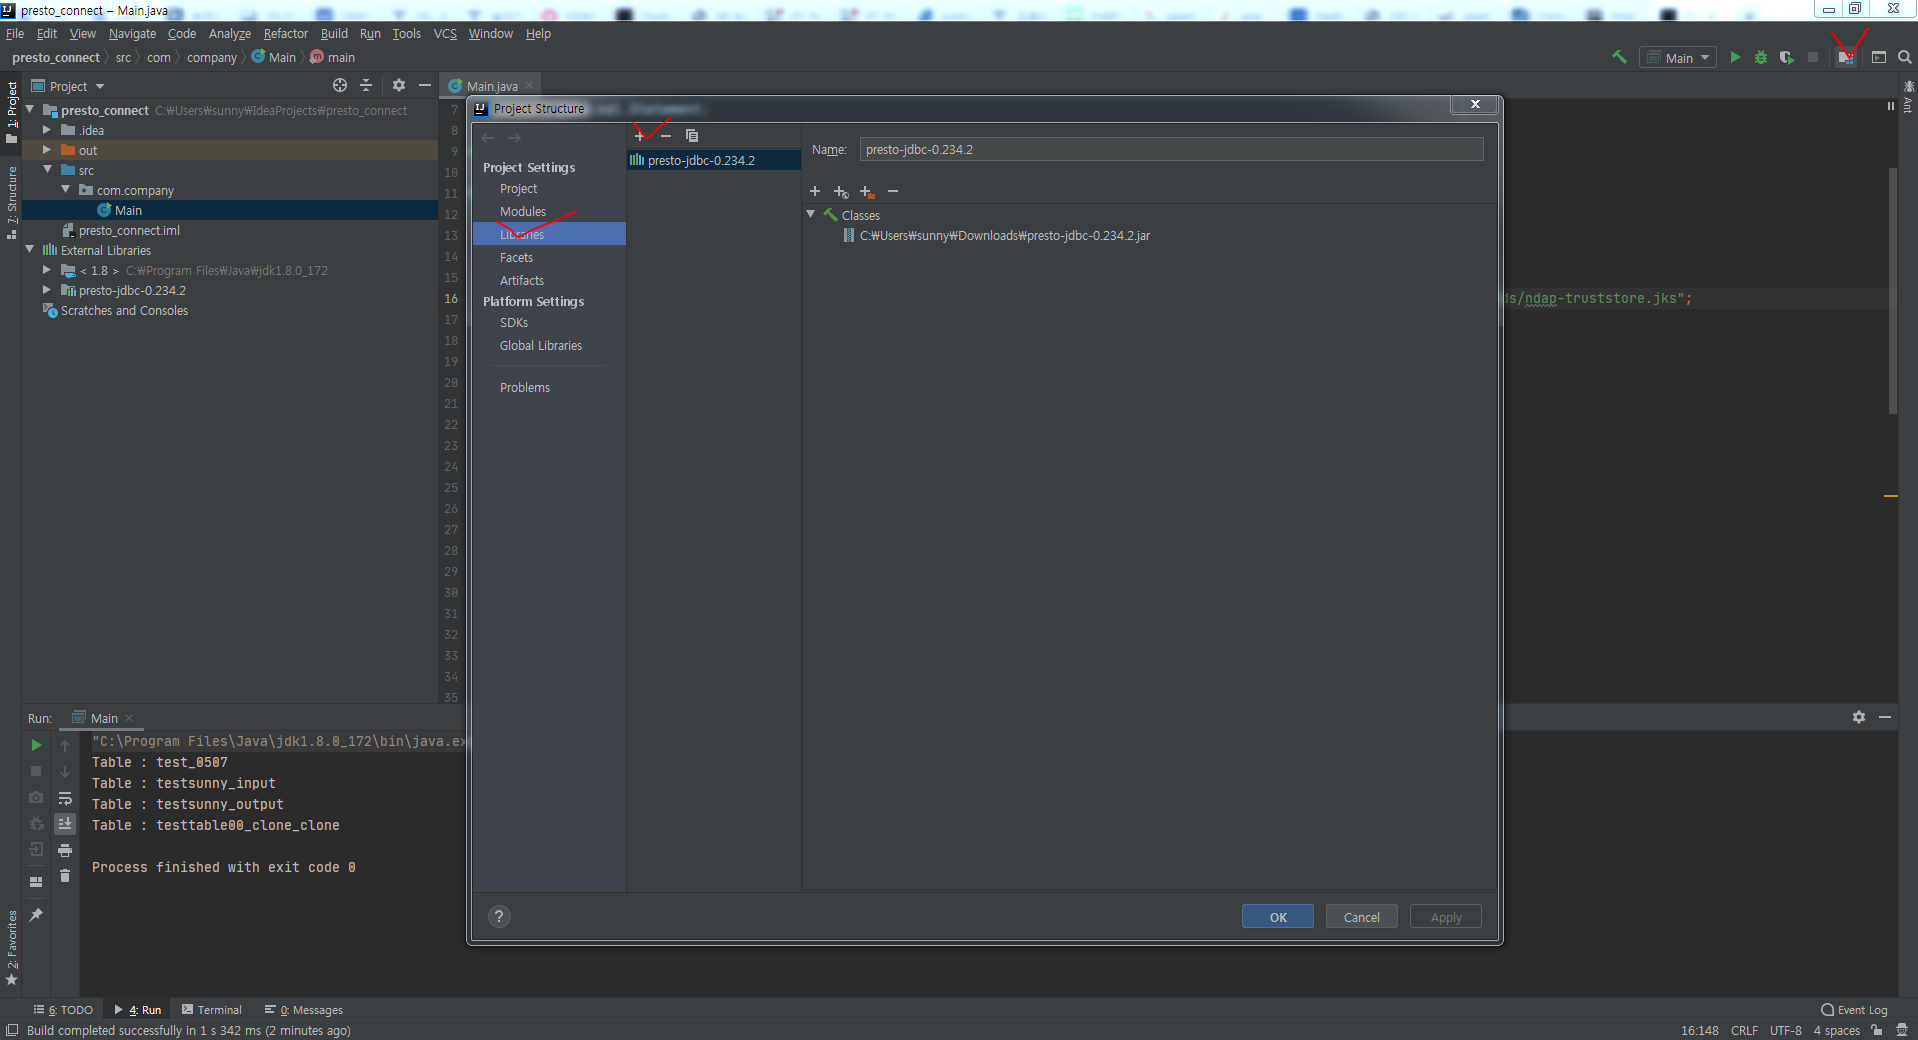Click the copy library icon
This screenshot has height=1040, width=1918.
tap(692, 136)
